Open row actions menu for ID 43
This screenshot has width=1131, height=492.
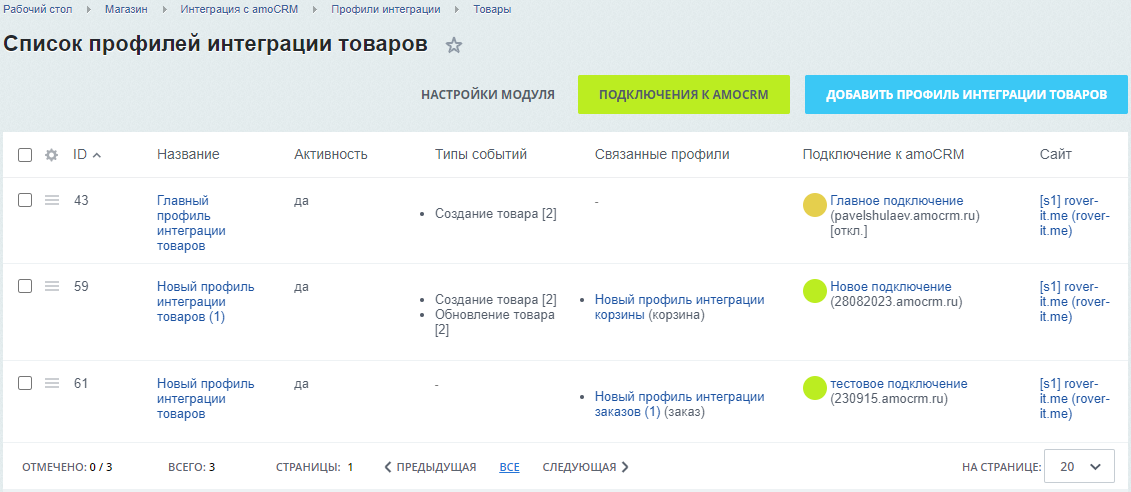53,201
